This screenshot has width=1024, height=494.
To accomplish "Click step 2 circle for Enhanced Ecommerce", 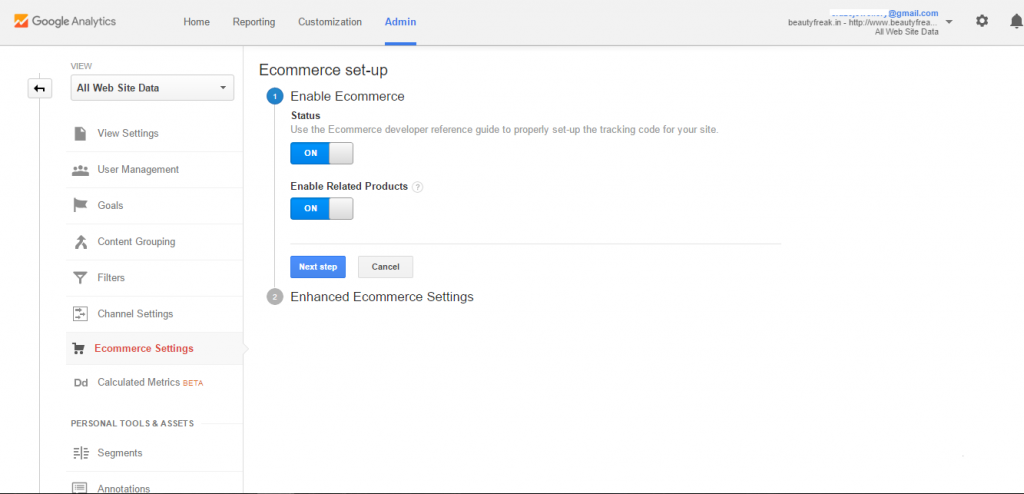I will pyautogui.click(x=275, y=297).
